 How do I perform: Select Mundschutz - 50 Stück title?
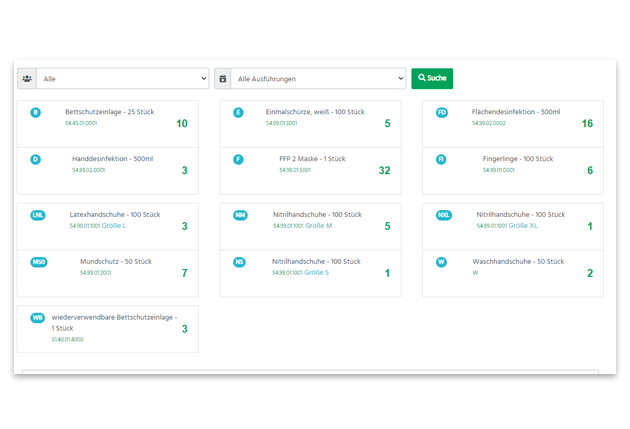click(x=116, y=261)
